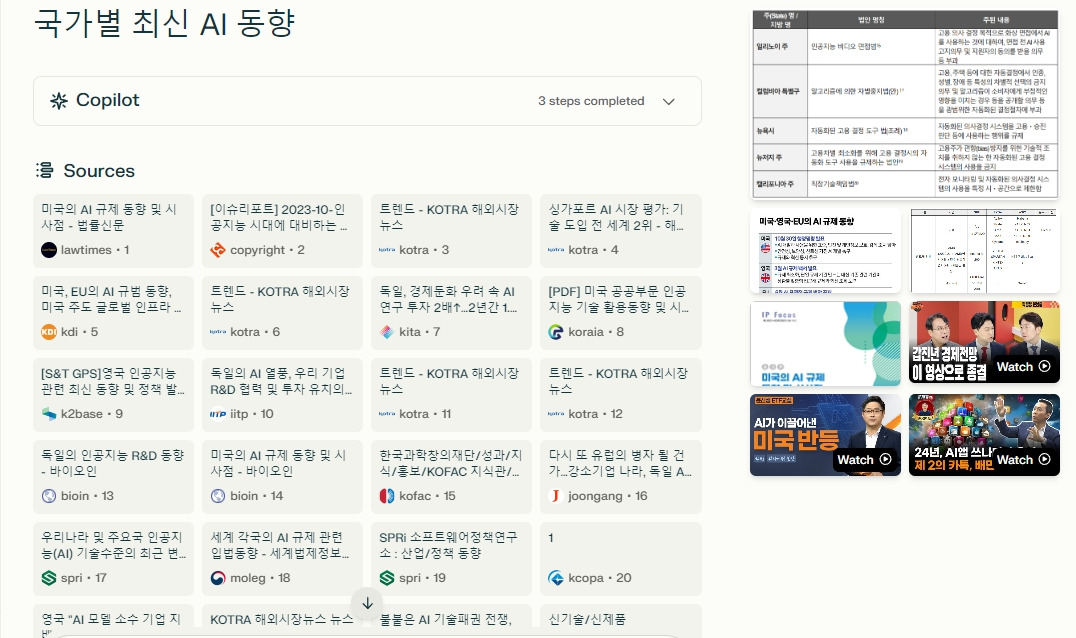Open the IP Focus 미국의 AI 규제 image
Image resolution: width=1076 pixels, height=638 pixels.
click(826, 342)
